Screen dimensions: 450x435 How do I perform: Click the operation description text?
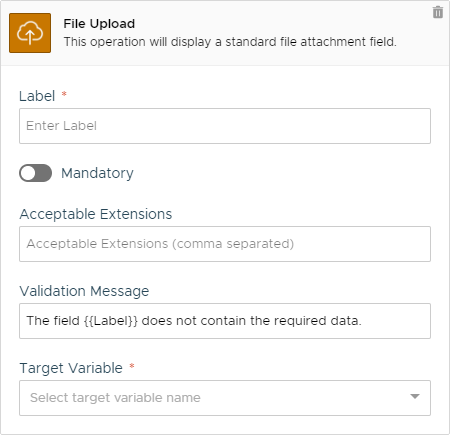pyautogui.click(x=230, y=42)
